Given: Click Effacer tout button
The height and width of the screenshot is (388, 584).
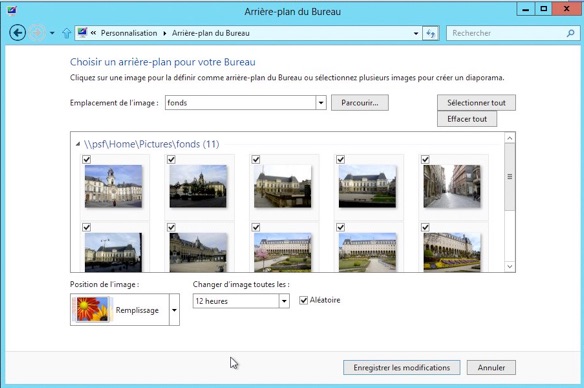Looking at the screenshot, I should [x=467, y=119].
